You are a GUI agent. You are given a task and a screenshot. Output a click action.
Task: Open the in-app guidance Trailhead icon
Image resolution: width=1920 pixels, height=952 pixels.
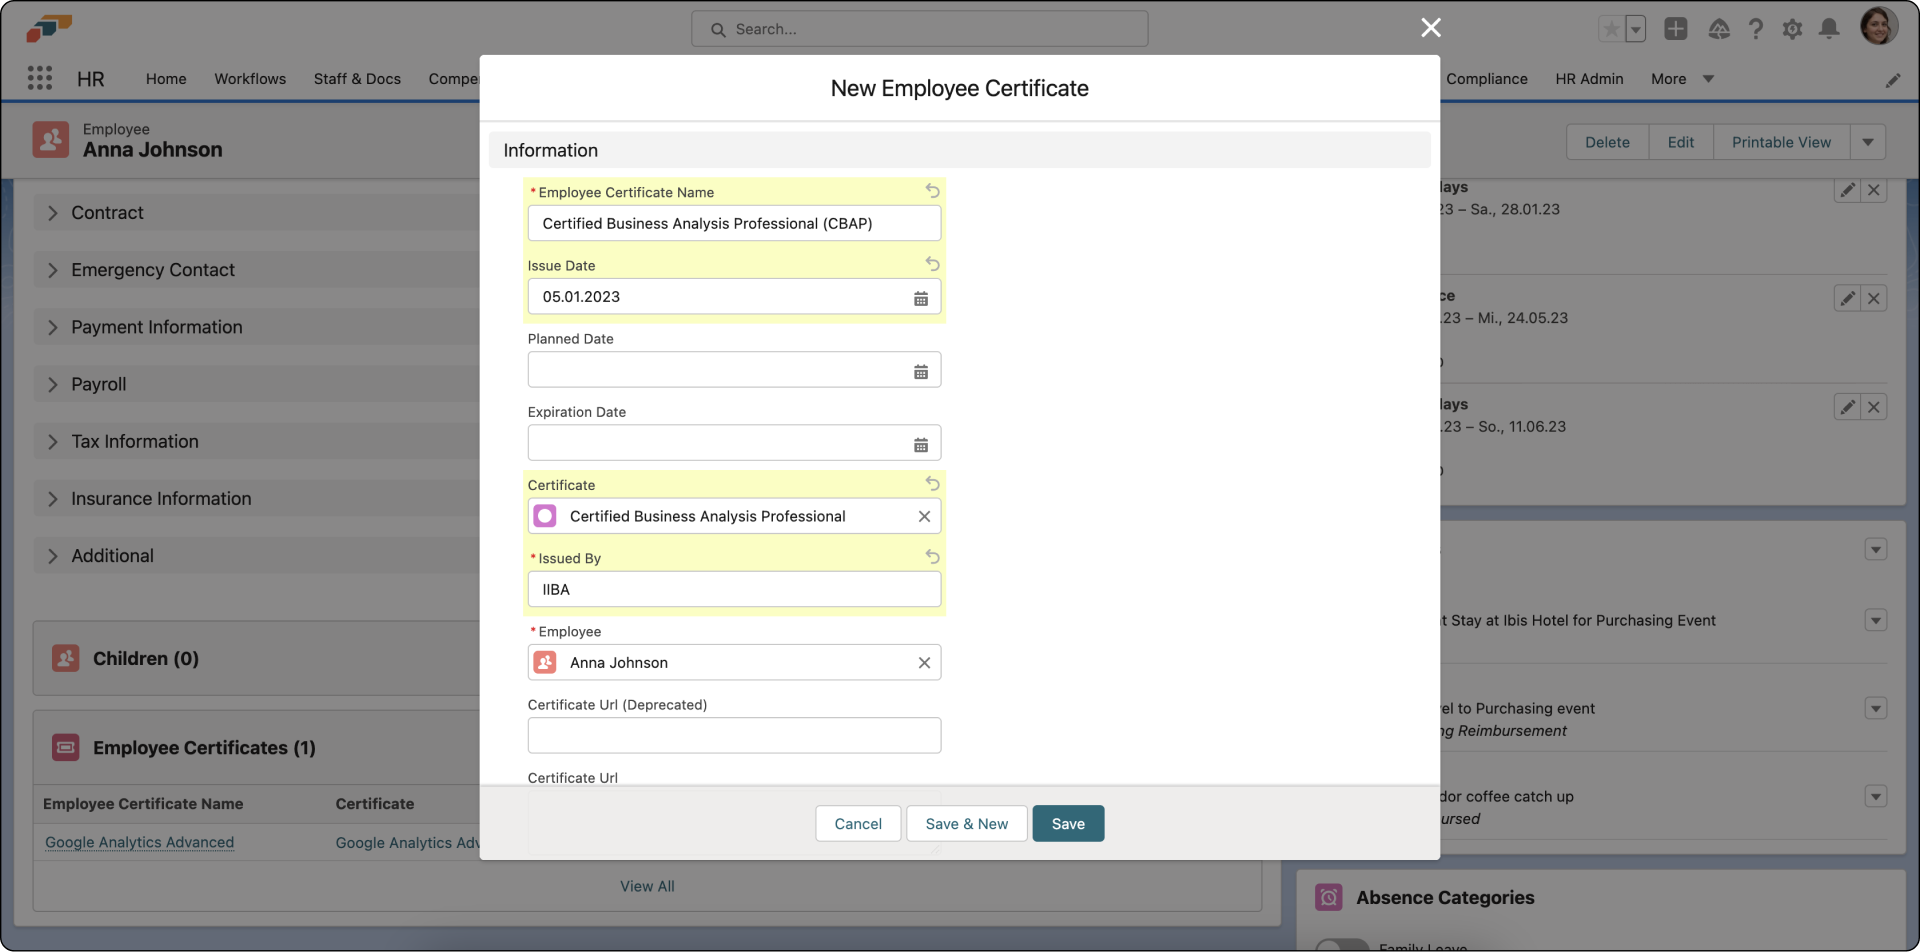1720,29
